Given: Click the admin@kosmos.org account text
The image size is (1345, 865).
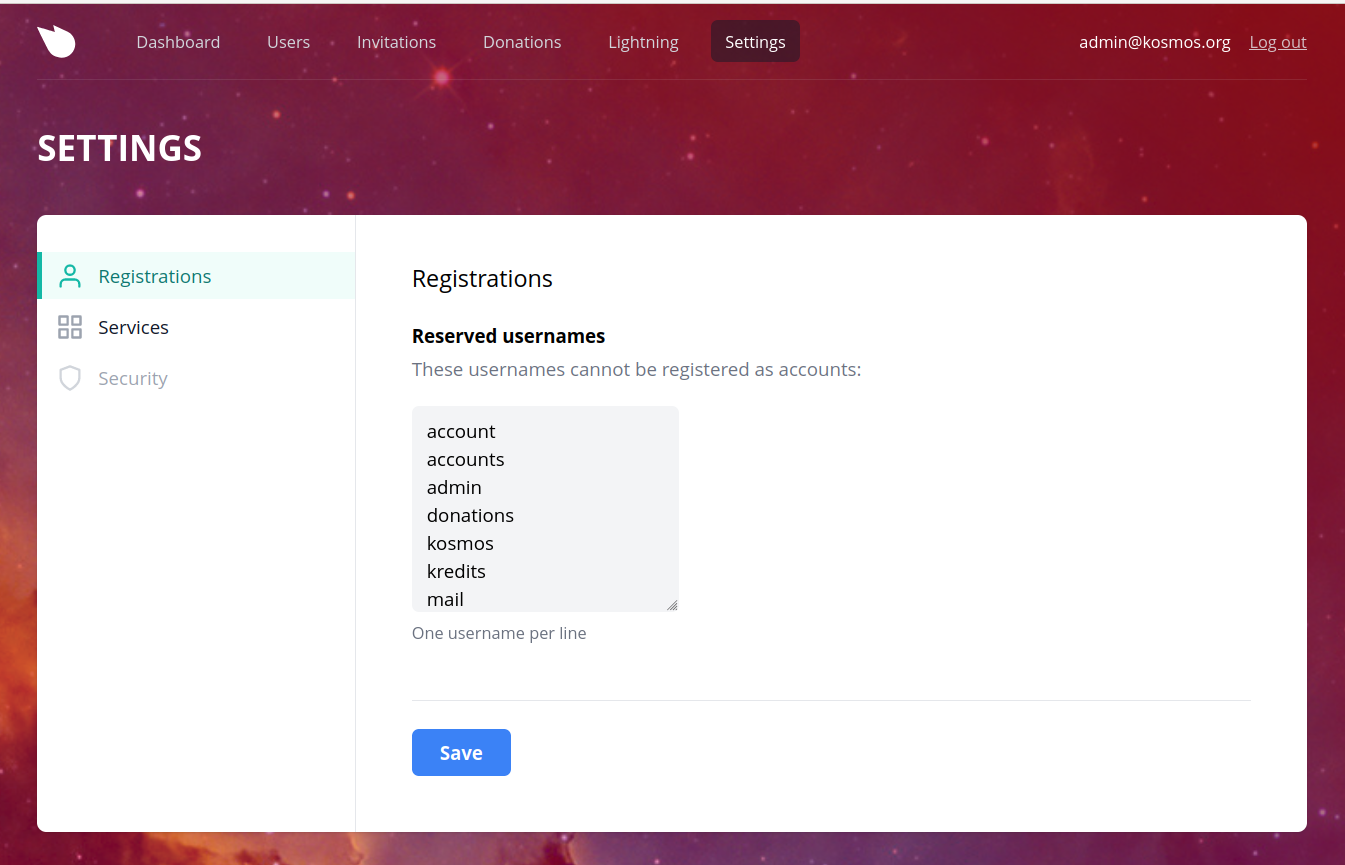Looking at the screenshot, I should tap(1154, 42).
